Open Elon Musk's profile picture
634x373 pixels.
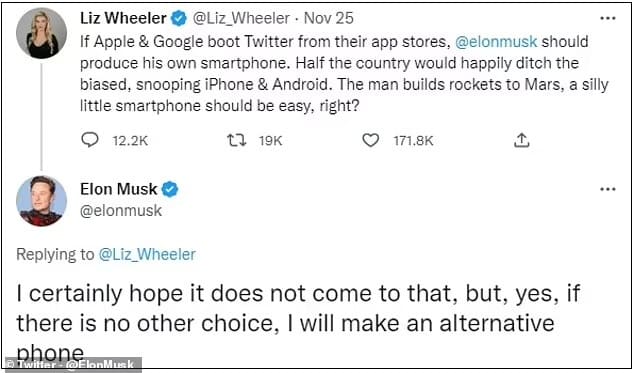[x=41, y=201]
